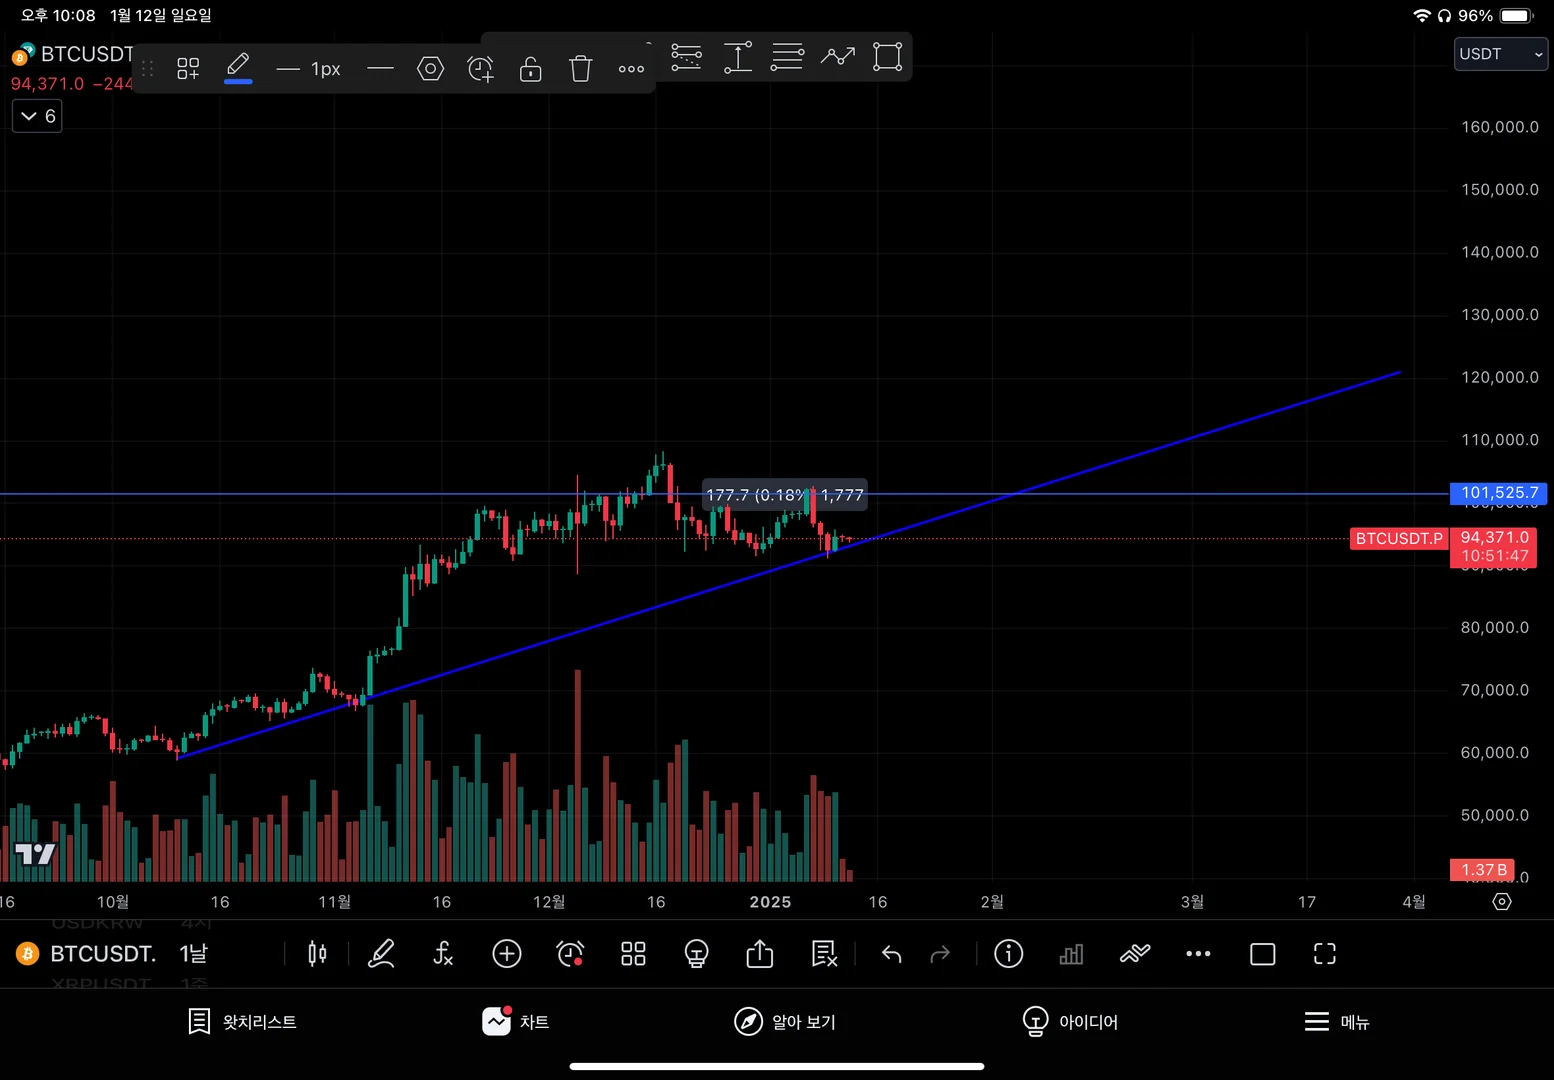The width and height of the screenshot is (1554, 1080).
Task: Open drawing settings hexagon icon
Action: tap(430, 68)
